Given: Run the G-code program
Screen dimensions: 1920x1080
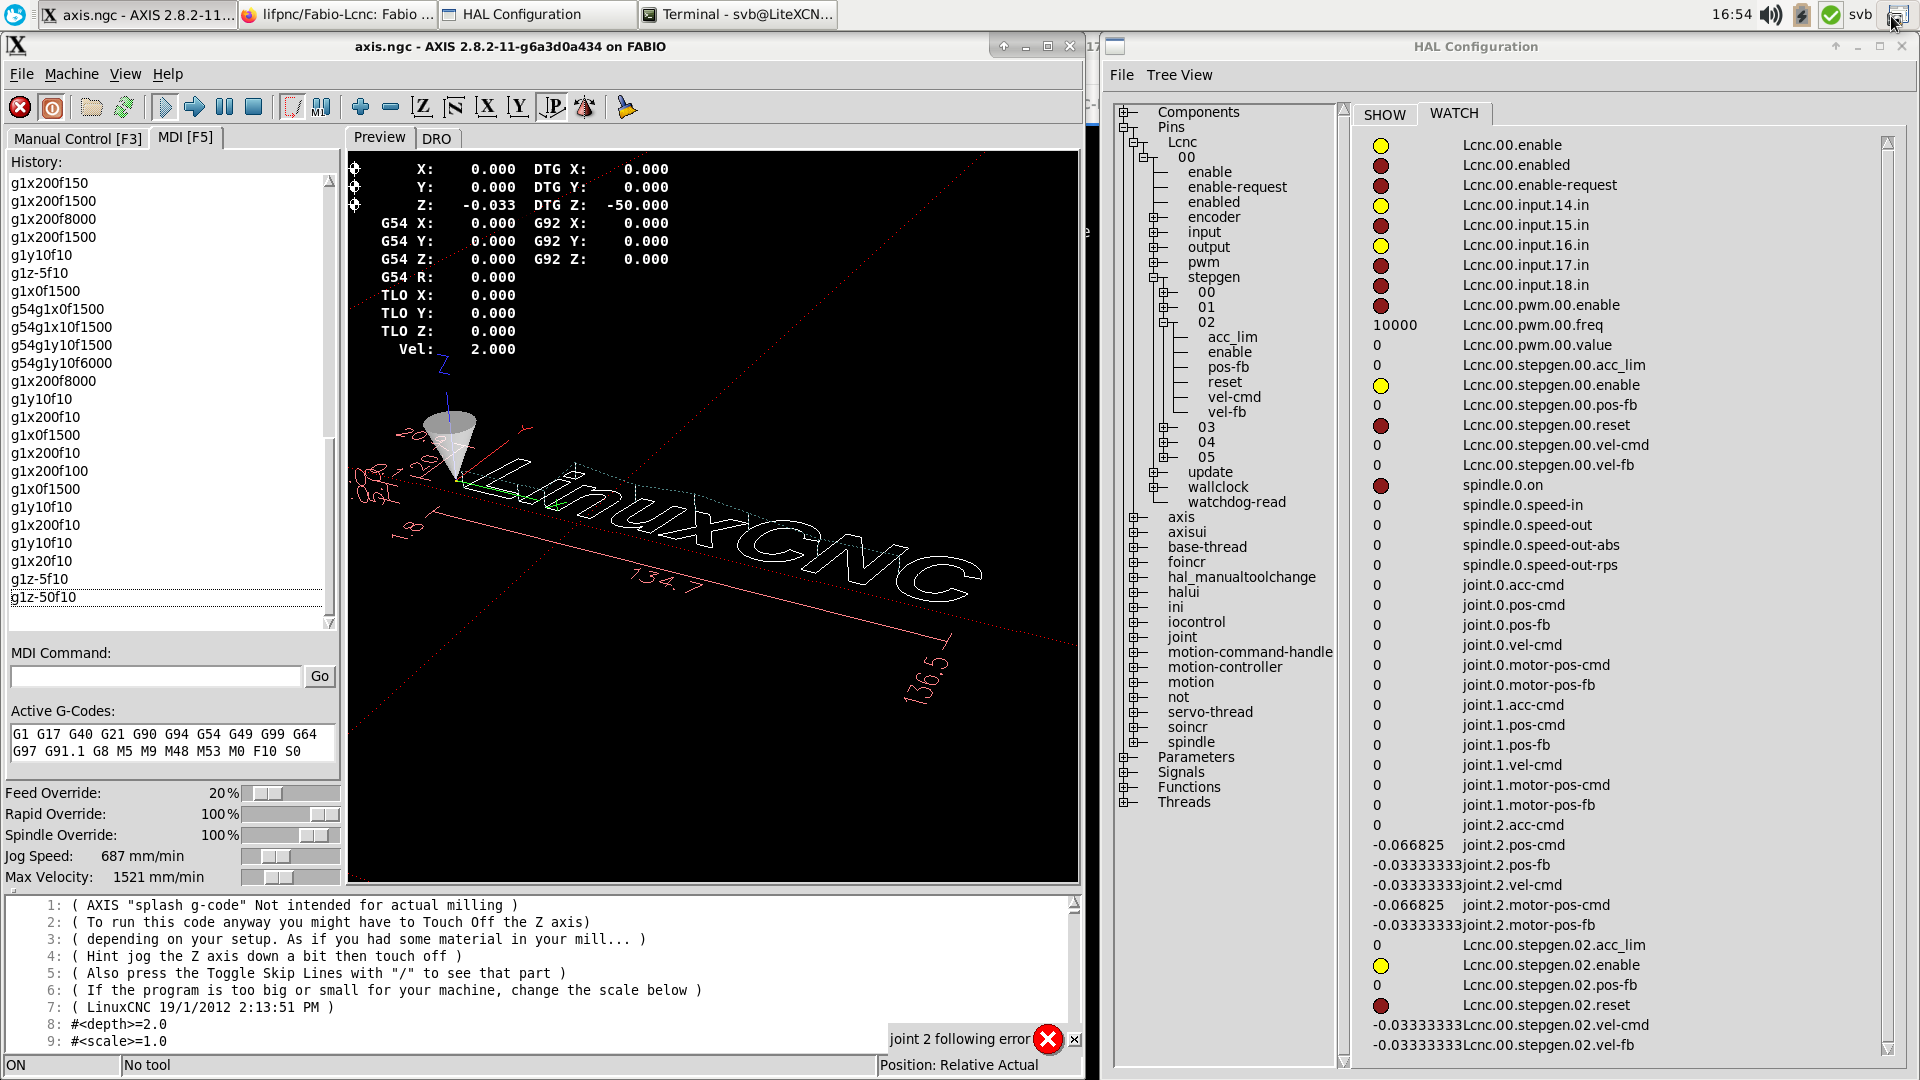Looking at the screenshot, I should 165,107.
